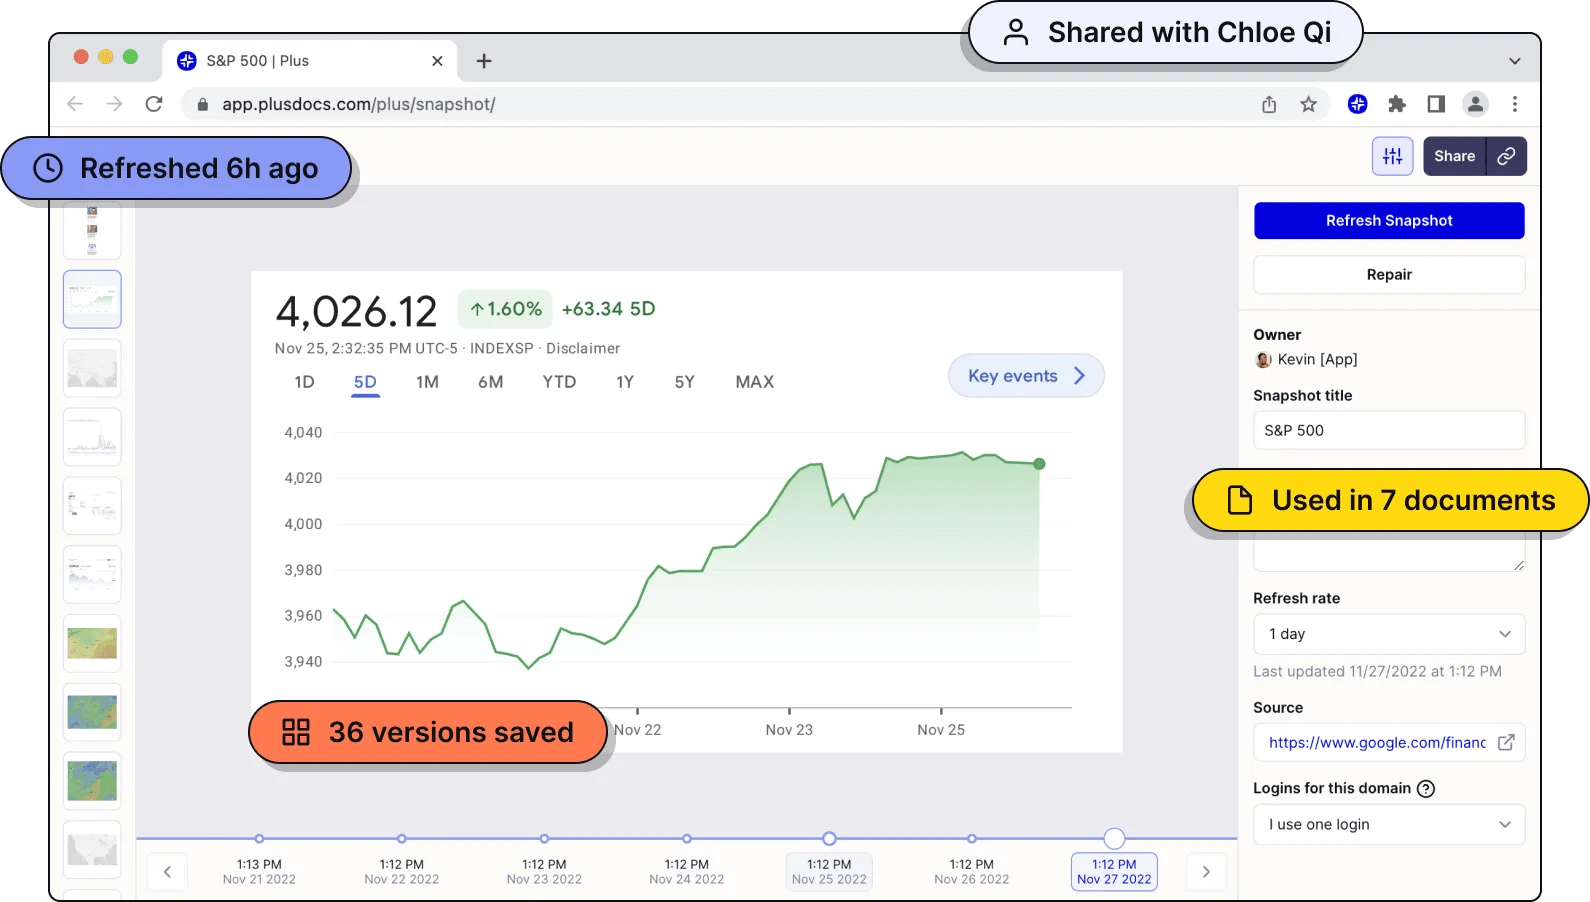The image size is (1590, 902).
Task: Click the Repair button
Action: [1389, 275]
